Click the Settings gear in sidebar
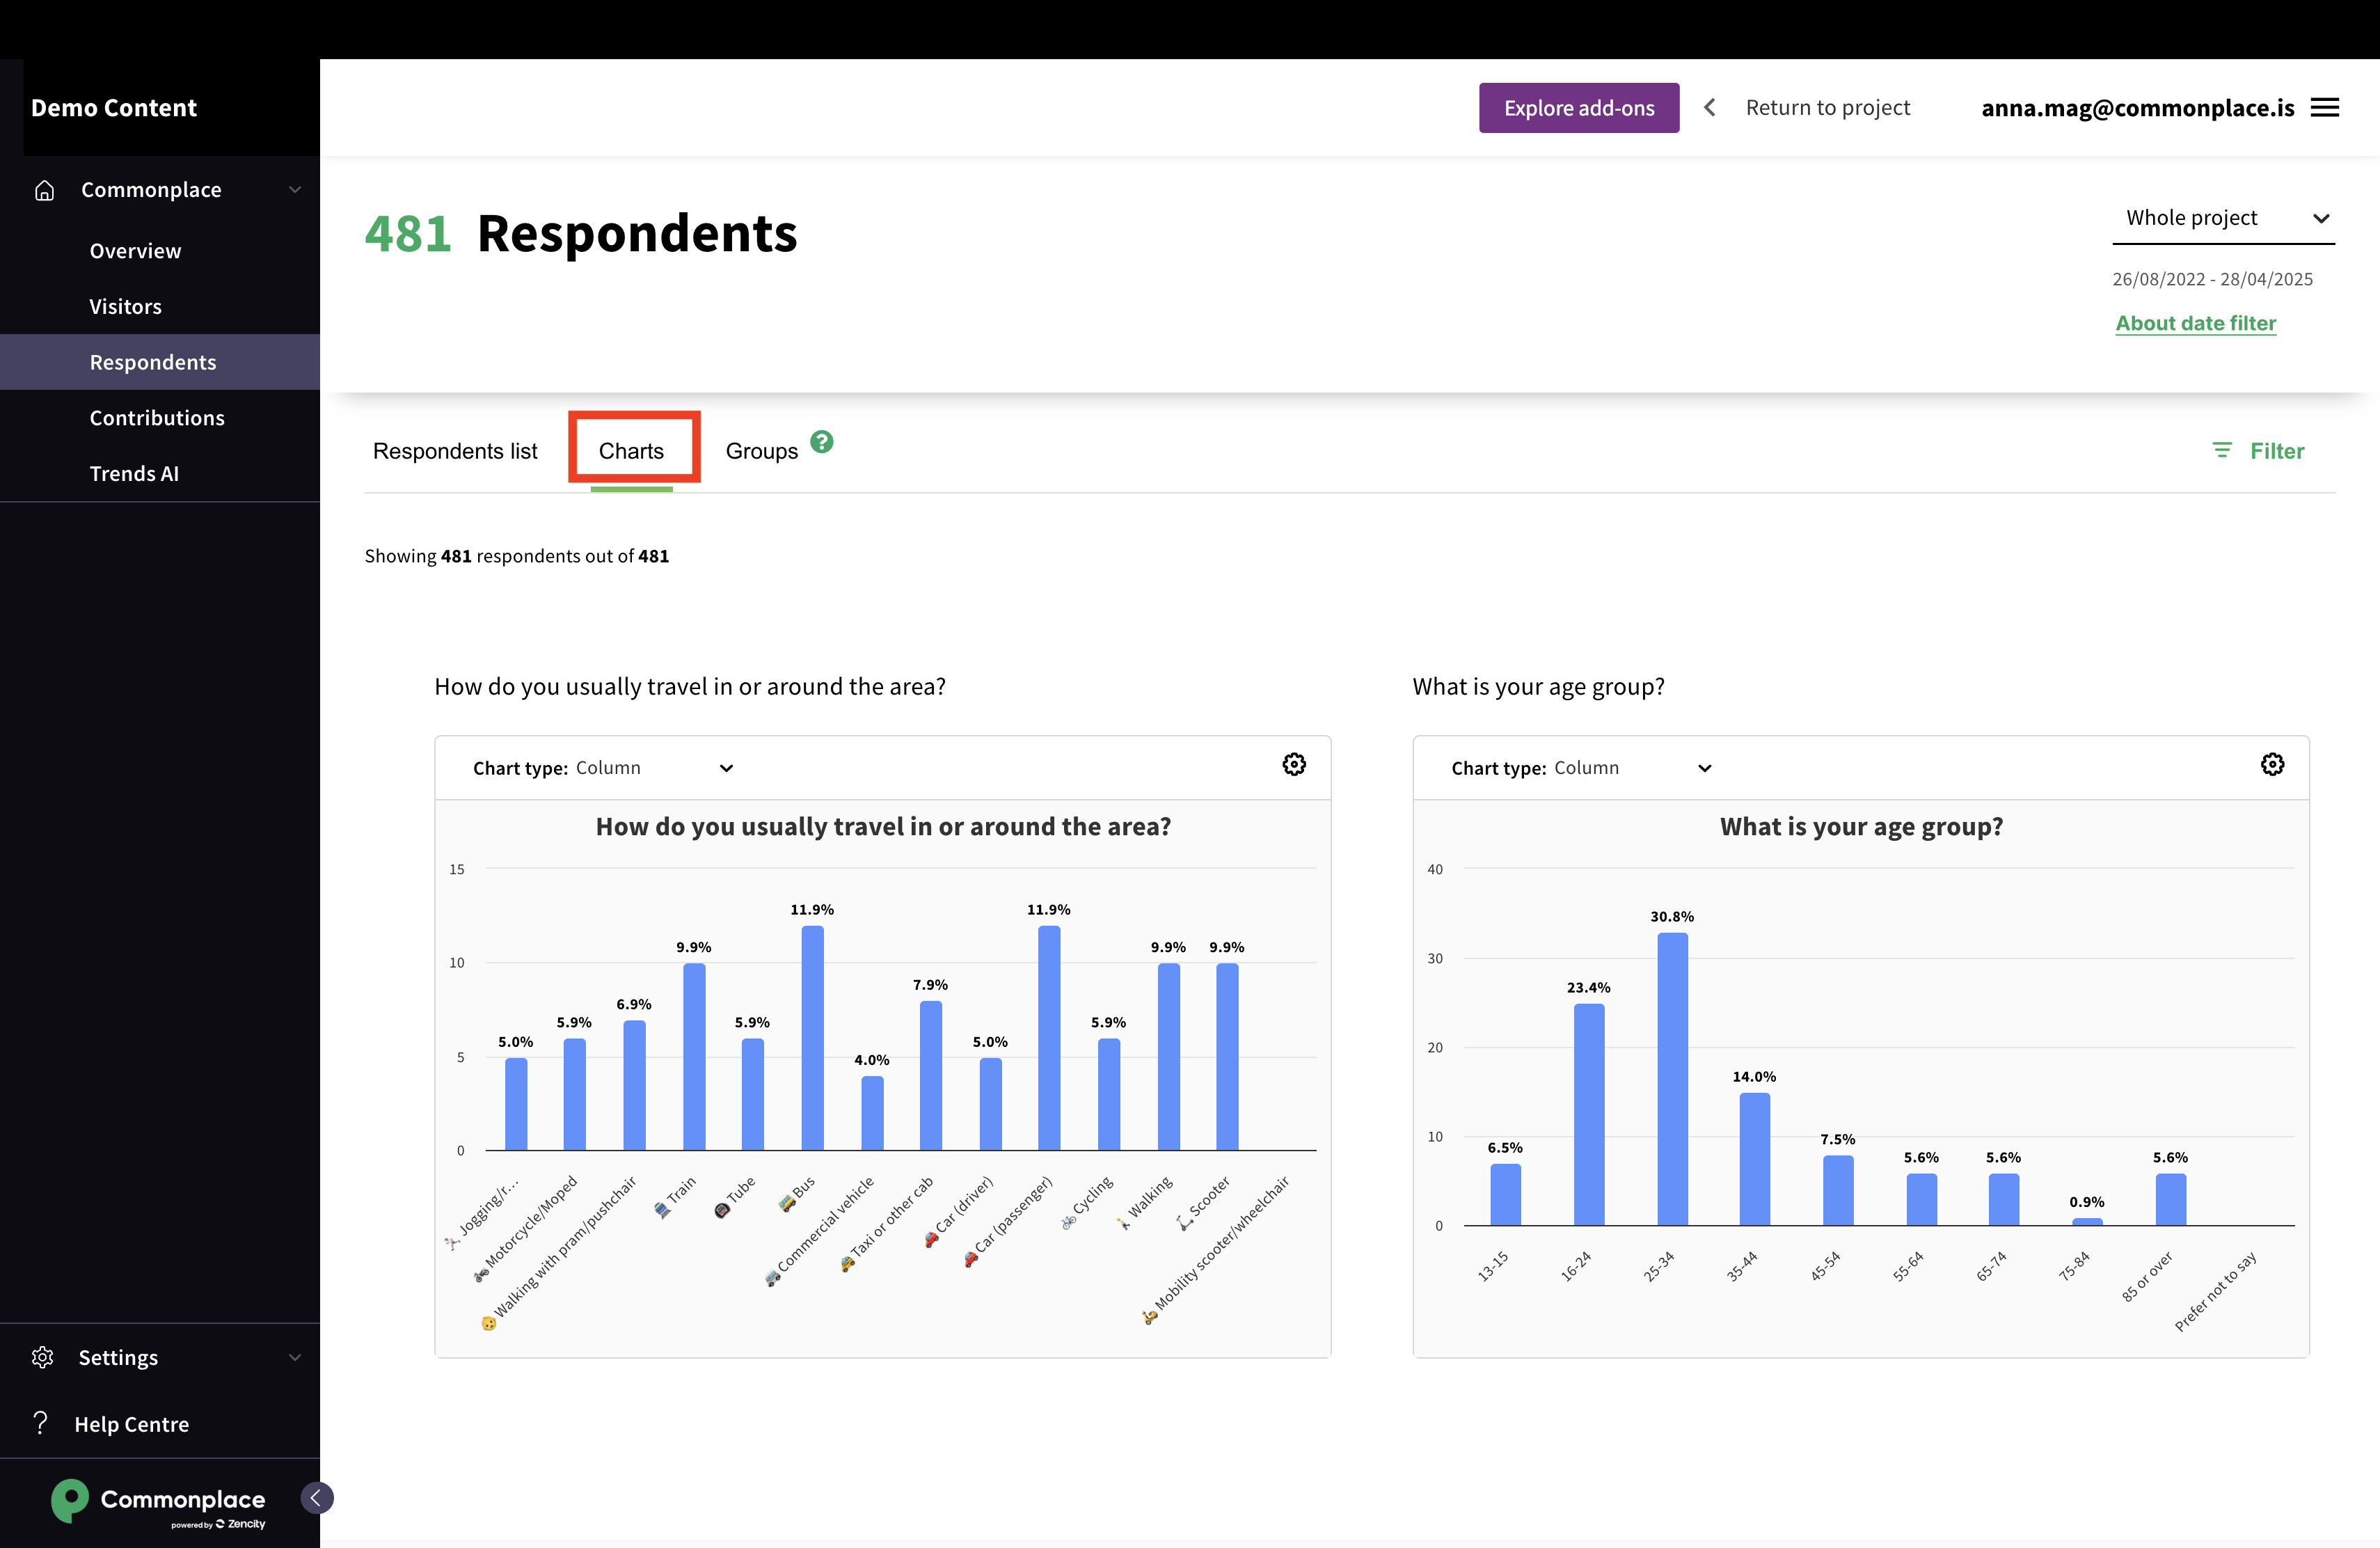Screen dimensions: 2380x1548 pos(43,1357)
